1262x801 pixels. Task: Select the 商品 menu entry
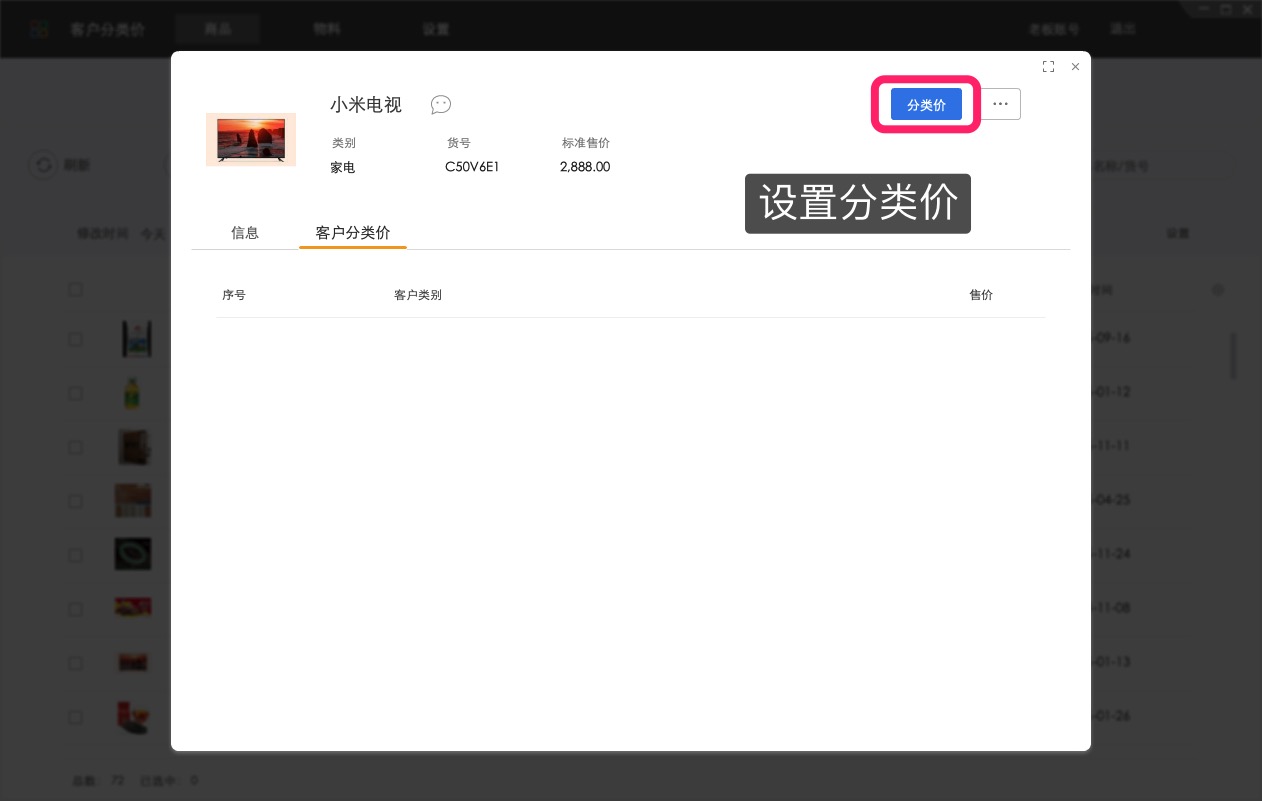click(x=217, y=29)
